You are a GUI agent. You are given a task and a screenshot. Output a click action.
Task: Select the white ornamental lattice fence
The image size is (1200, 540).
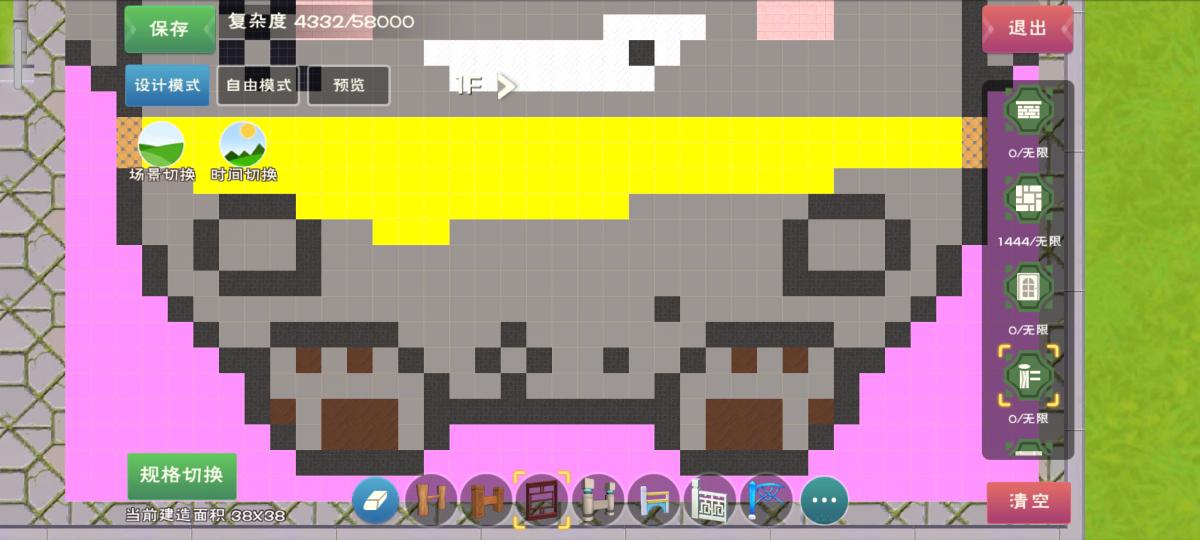click(711, 500)
